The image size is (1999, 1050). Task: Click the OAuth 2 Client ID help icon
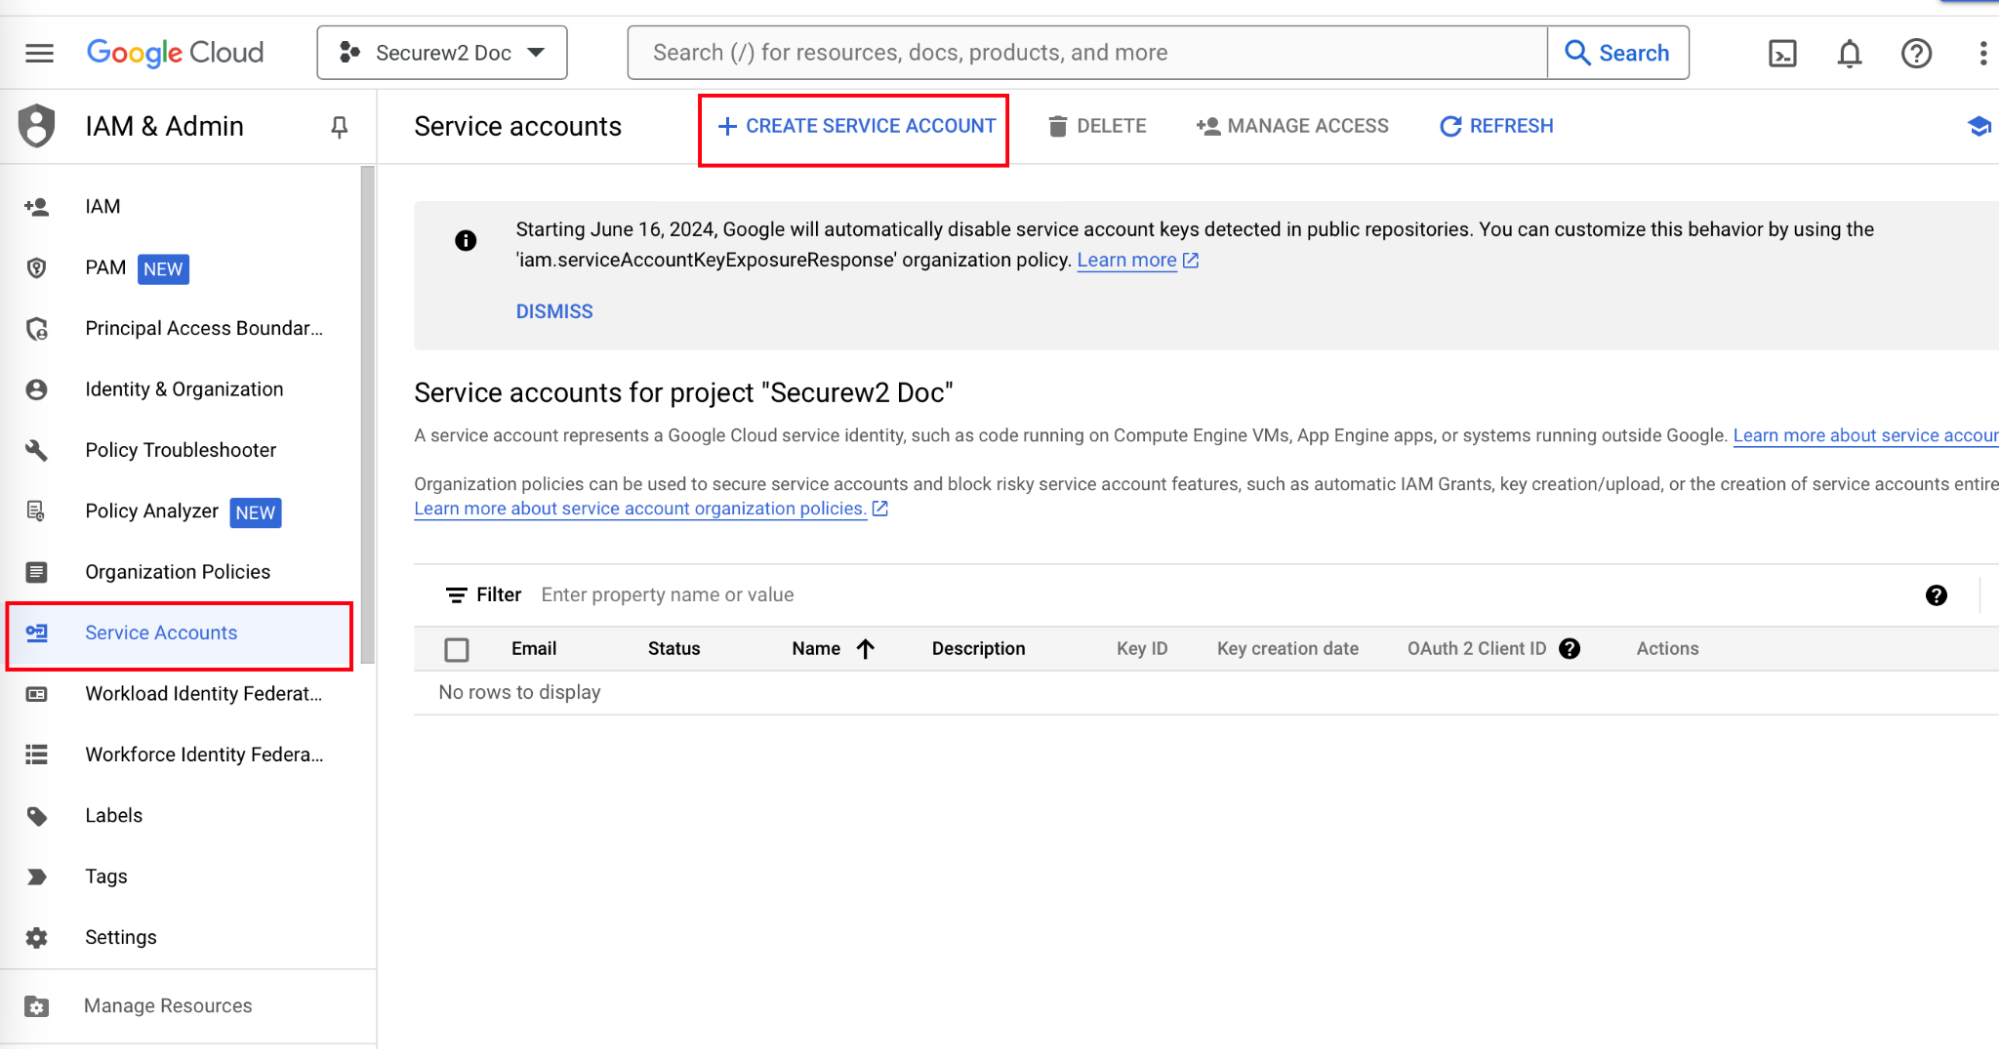[x=1569, y=649]
